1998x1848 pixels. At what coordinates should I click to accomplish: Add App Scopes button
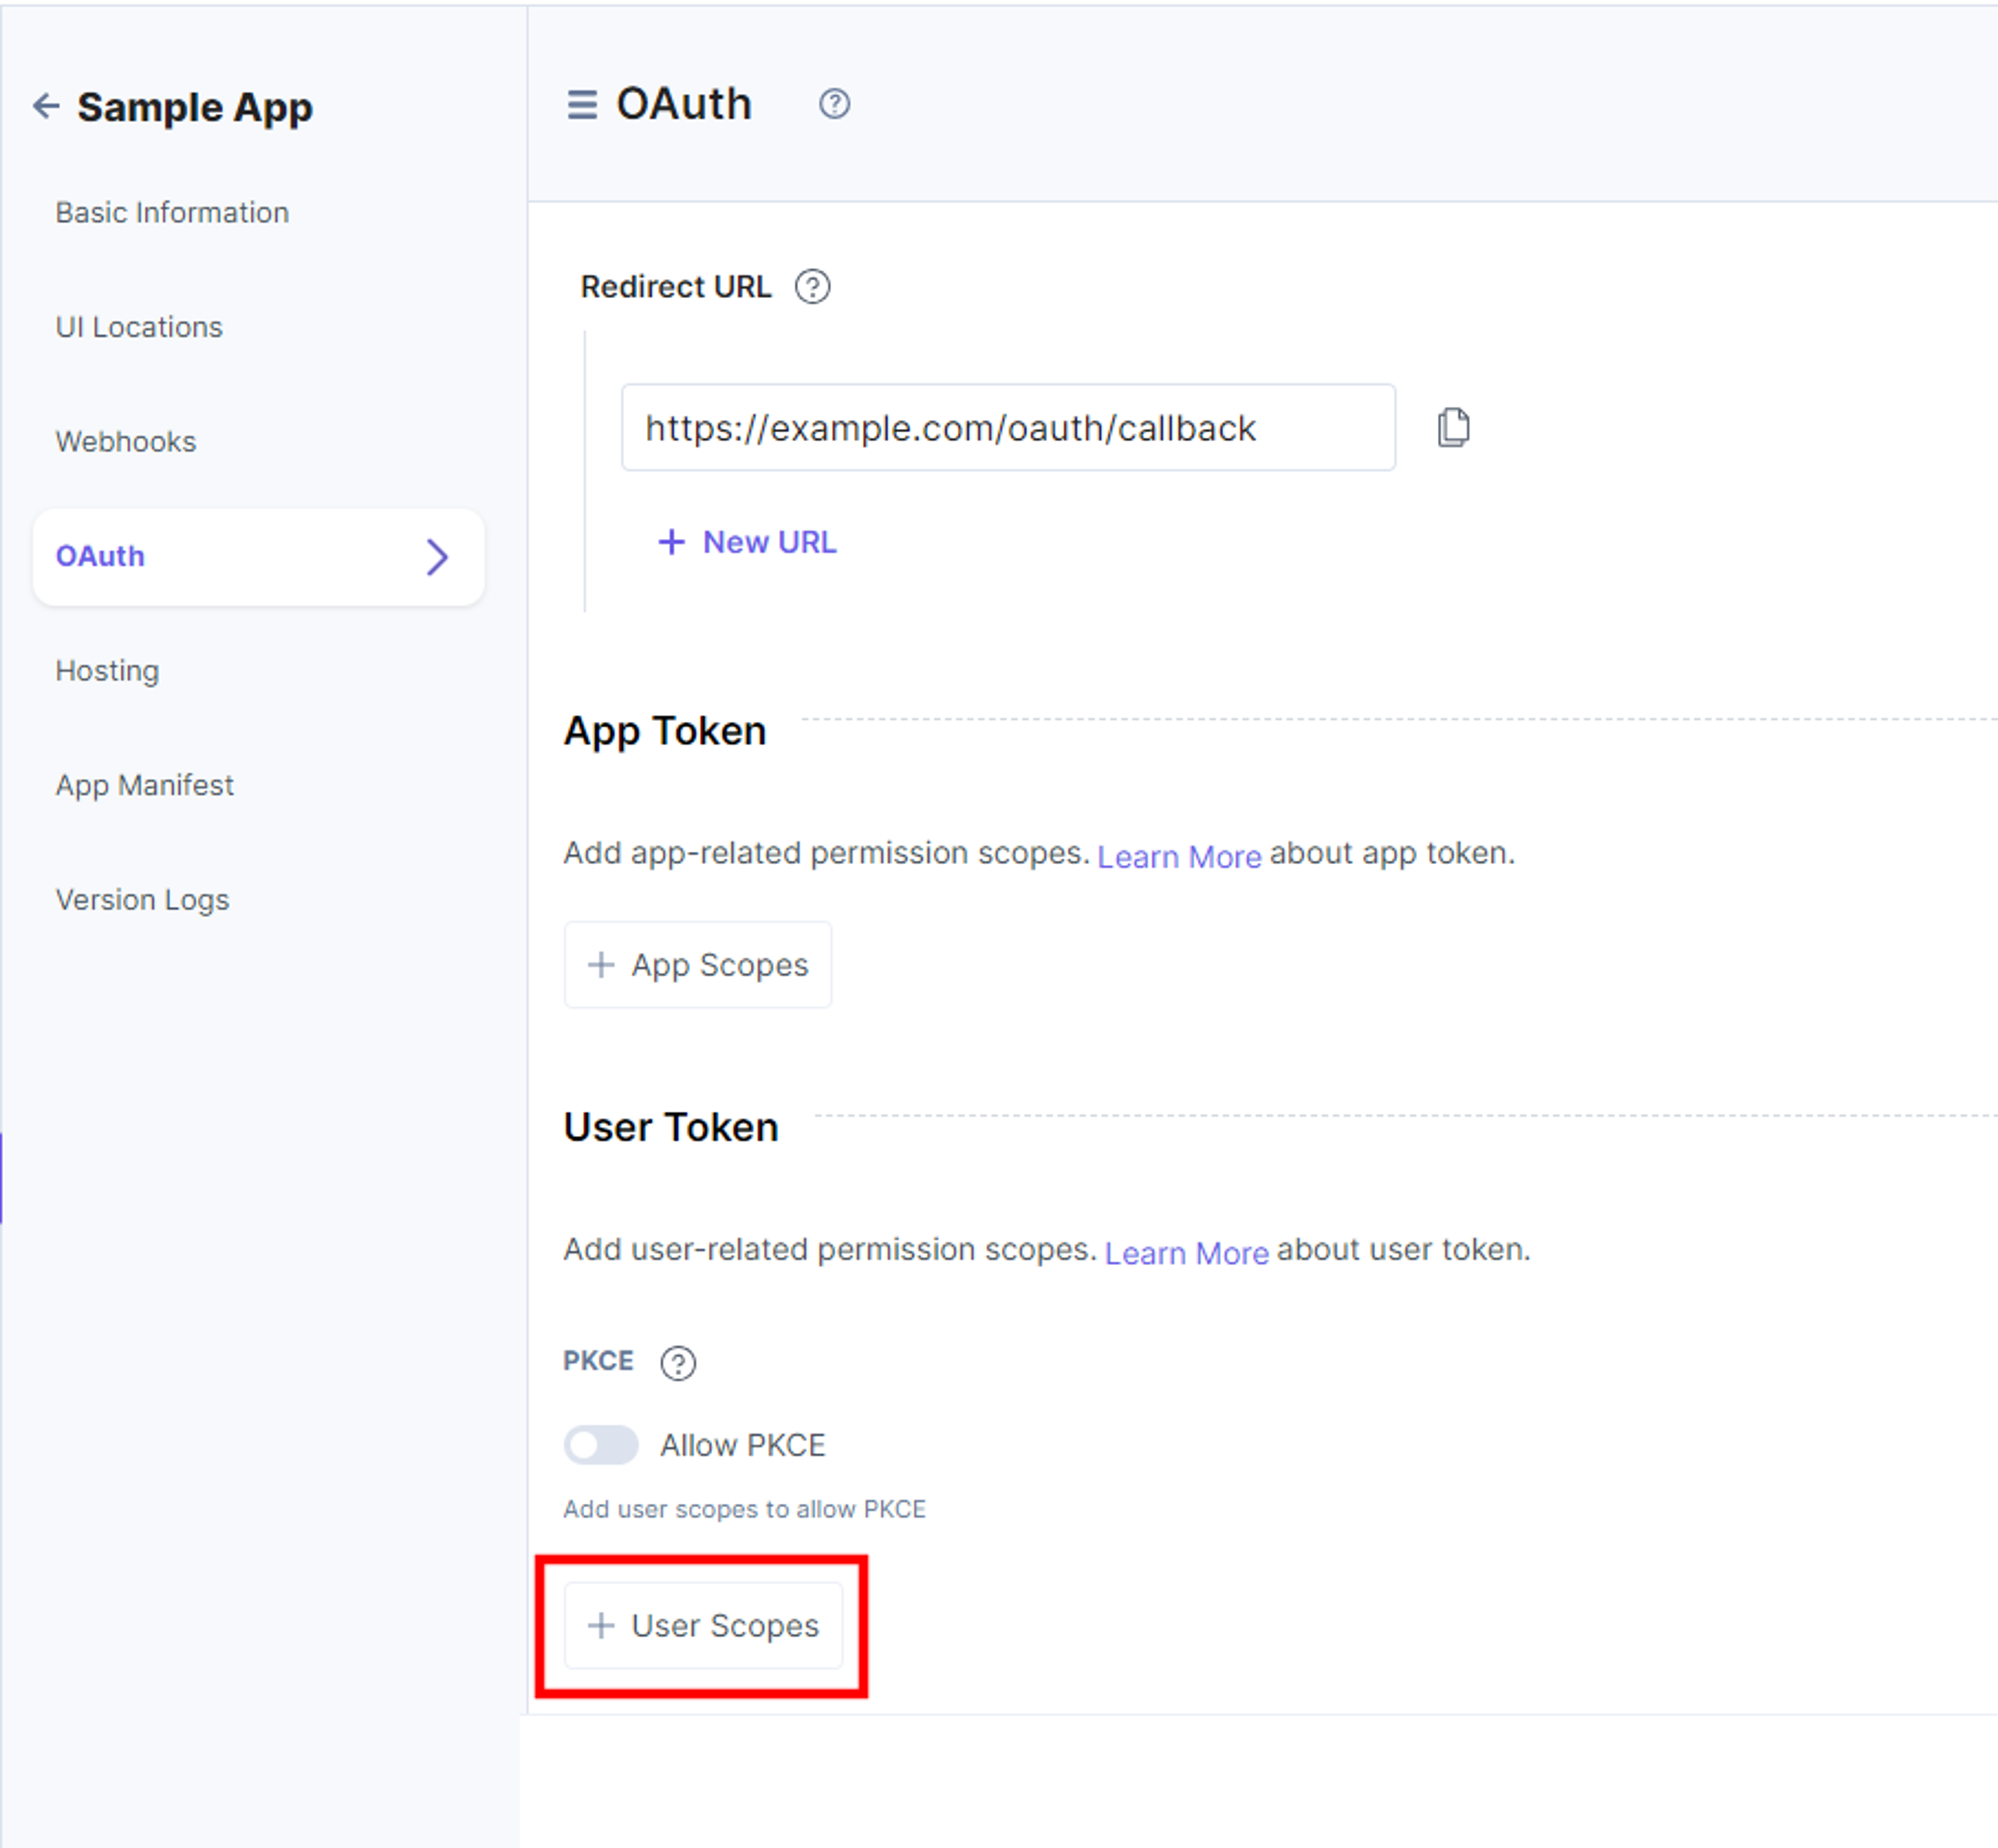click(698, 965)
